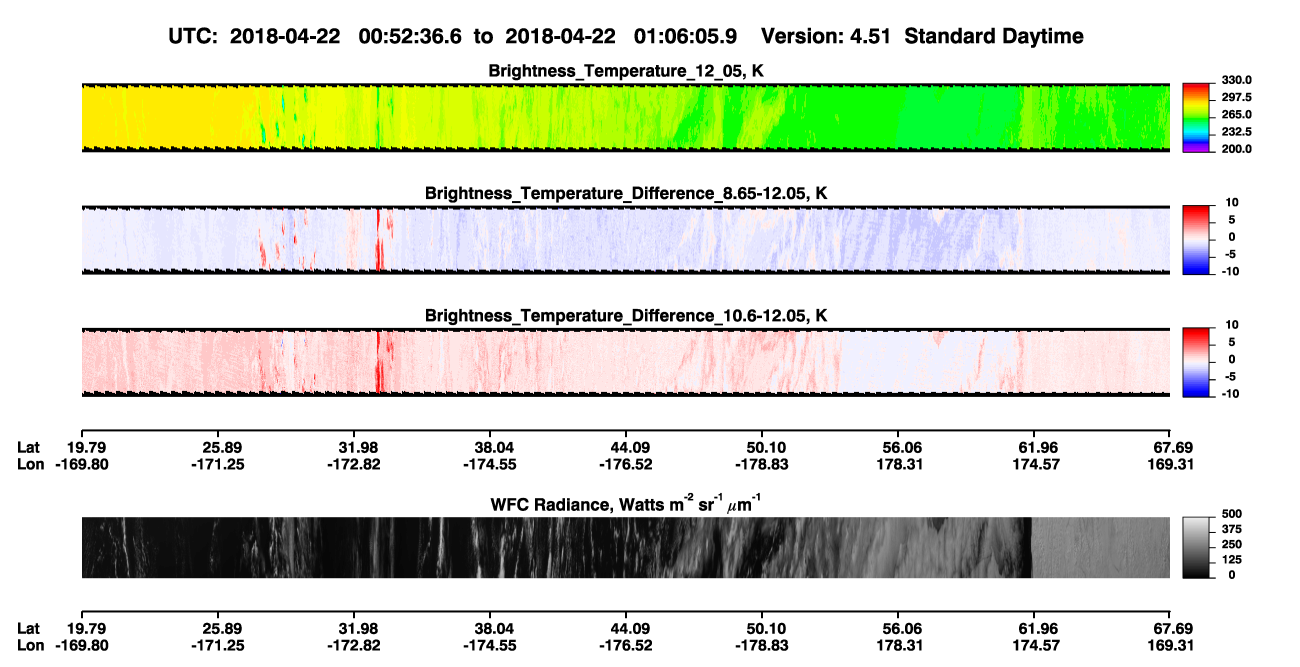Click longitude -172.82 on the upper axis

click(x=353, y=464)
